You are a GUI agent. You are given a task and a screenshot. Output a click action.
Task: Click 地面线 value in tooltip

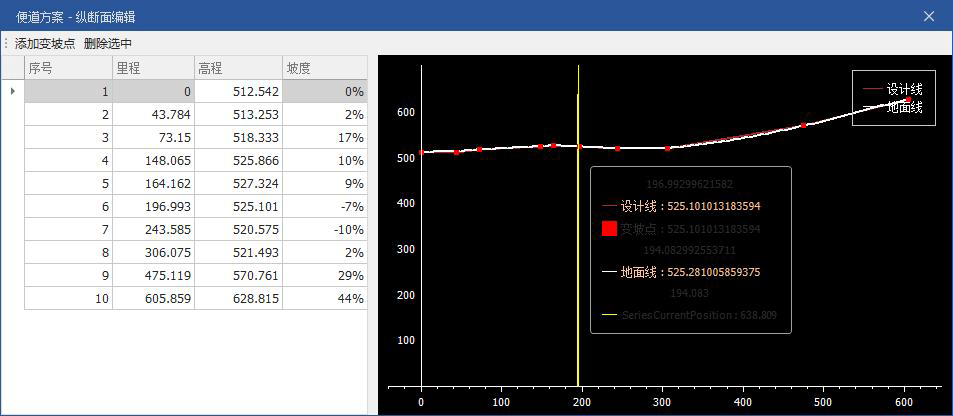pos(714,272)
